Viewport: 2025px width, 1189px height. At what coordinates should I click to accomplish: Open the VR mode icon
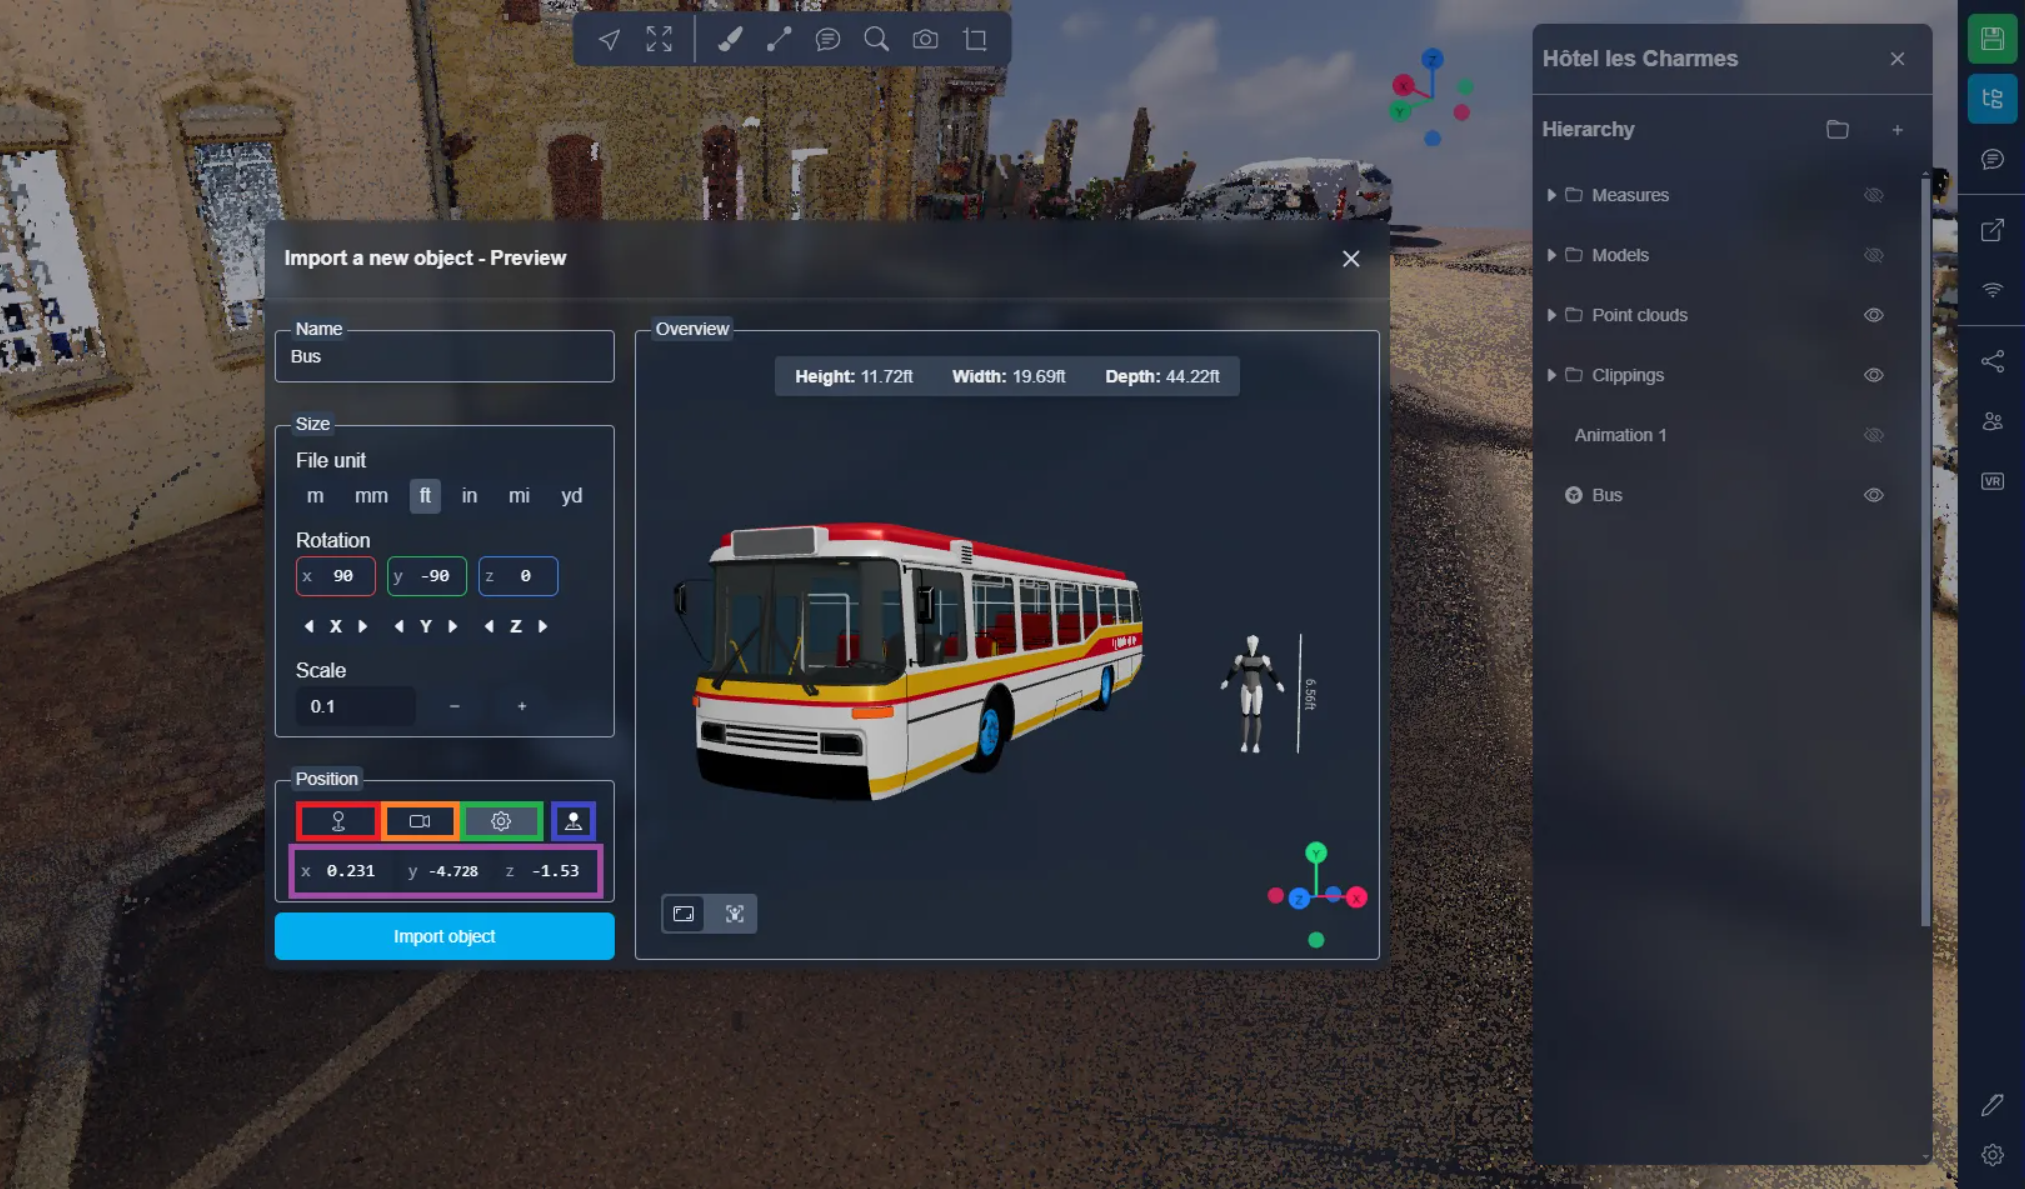click(1992, 481)
